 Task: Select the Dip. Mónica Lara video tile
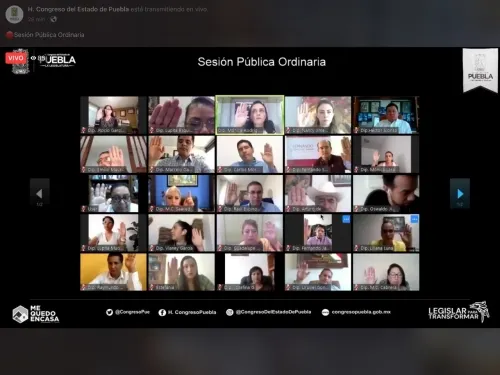coord(386,154)
